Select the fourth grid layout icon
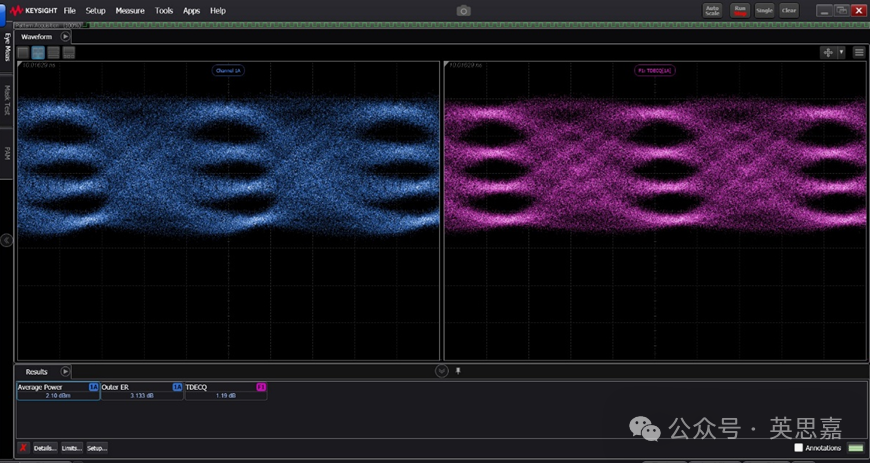870x463 pixels. 69,53
